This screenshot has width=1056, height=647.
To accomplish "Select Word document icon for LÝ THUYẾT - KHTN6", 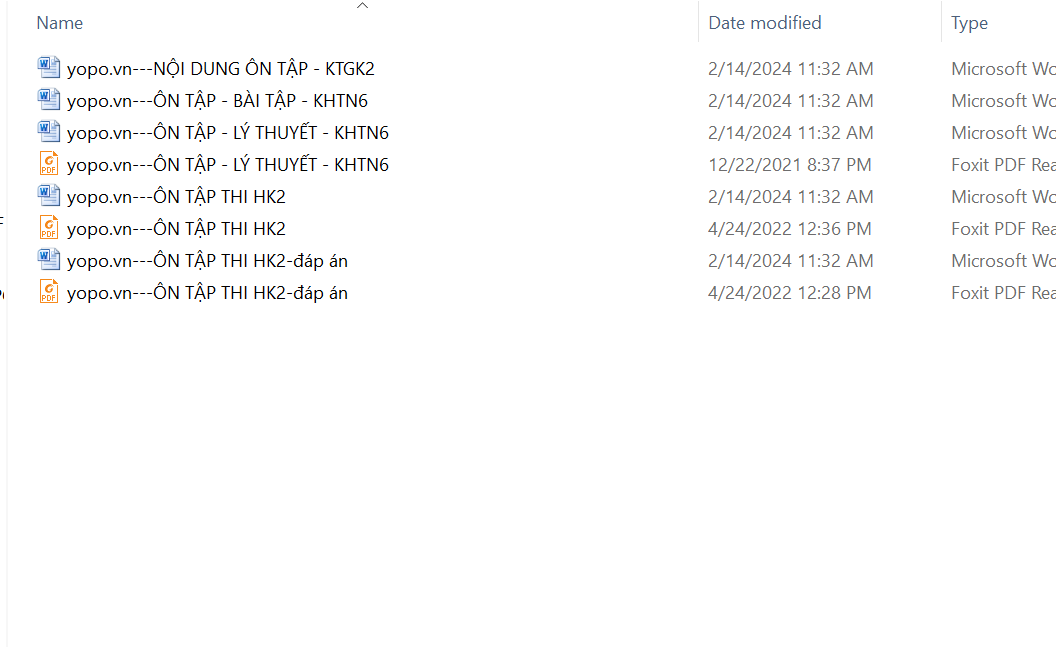I will (48, 132).
